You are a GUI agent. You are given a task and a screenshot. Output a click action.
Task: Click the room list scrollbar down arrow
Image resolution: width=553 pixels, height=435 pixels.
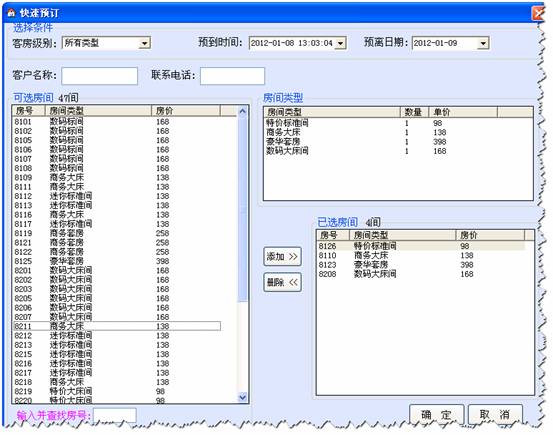coord(243,397)
